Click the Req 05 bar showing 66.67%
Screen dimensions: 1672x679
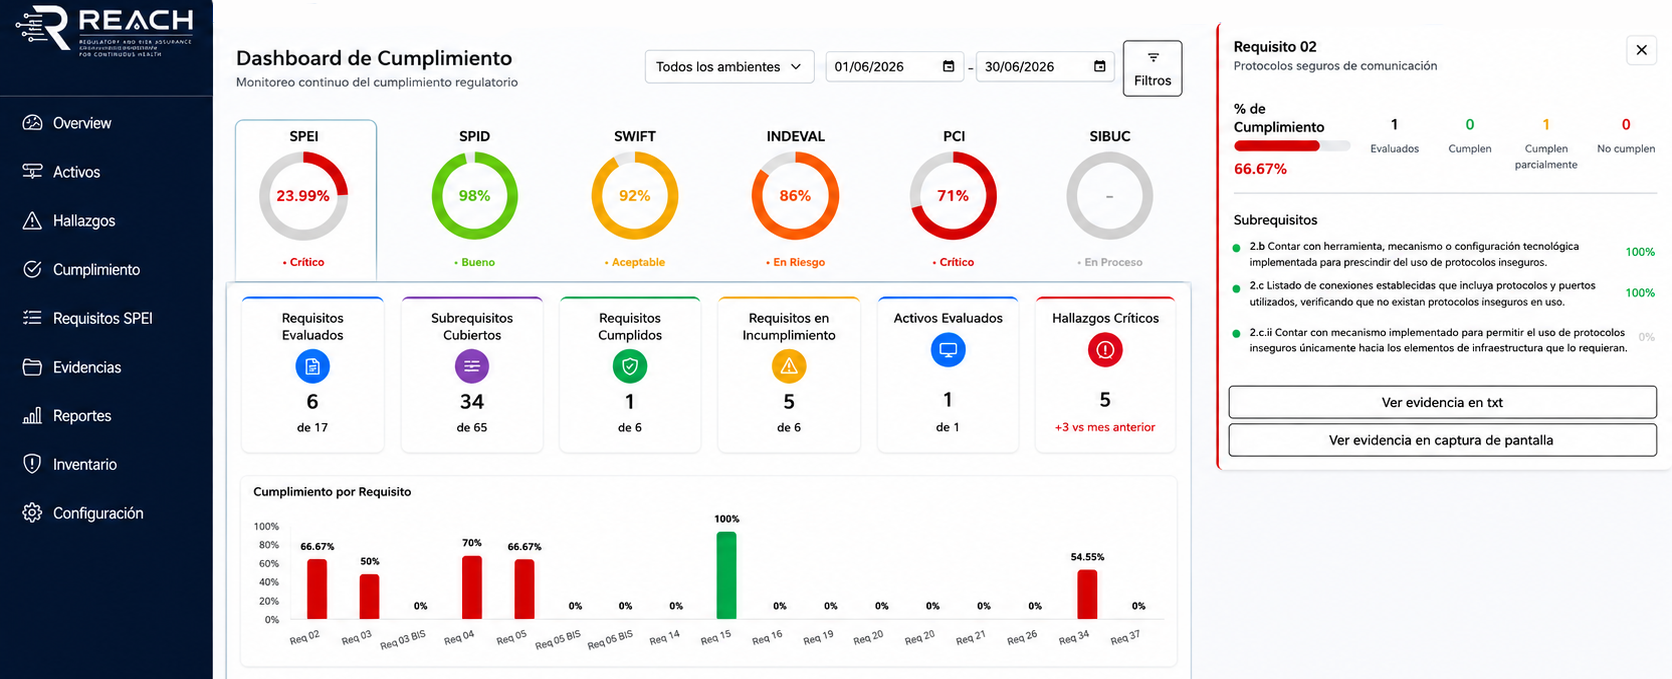[524, 588]
